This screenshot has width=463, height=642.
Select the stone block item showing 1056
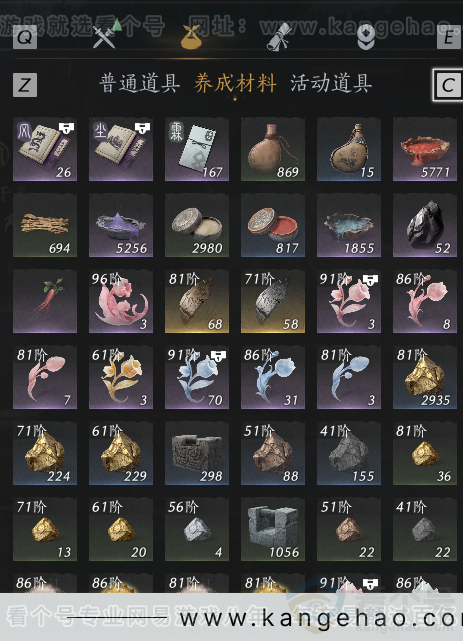pos(273,529)
